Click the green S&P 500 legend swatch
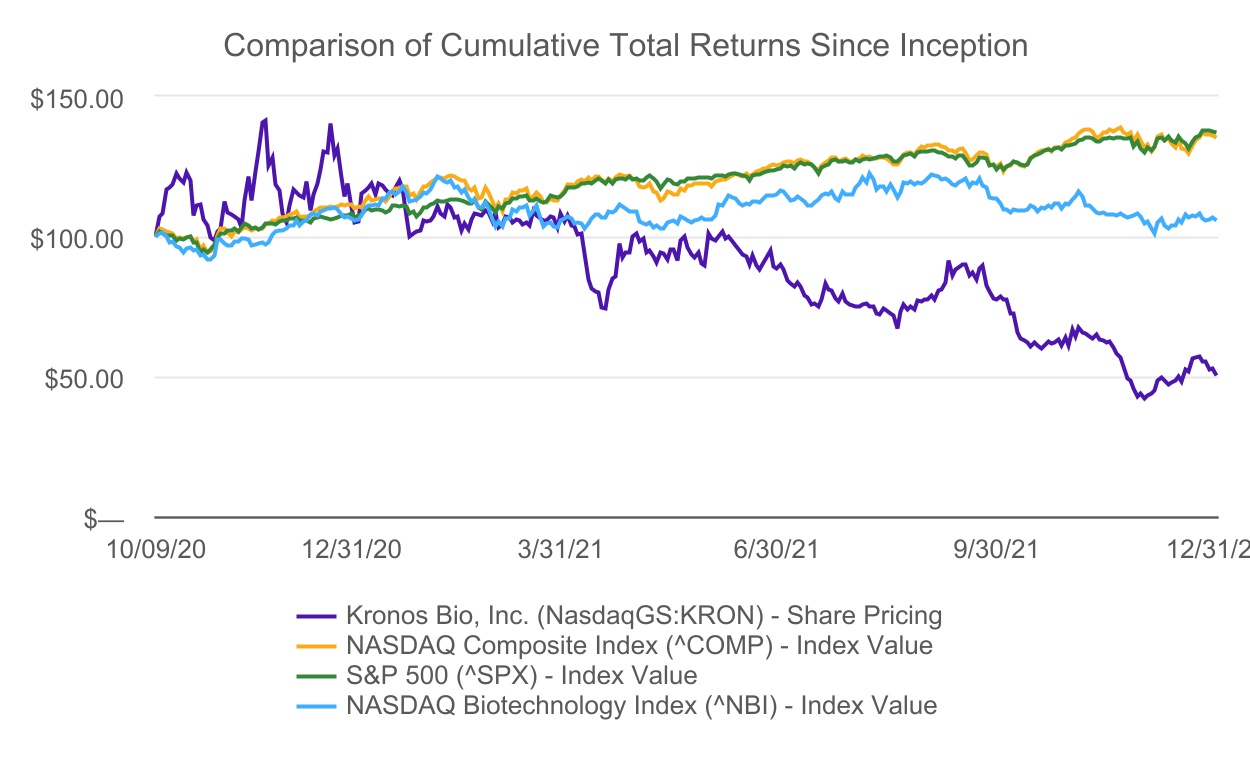1250x760 pixels. pyautogui.click(x=318, y=675)
